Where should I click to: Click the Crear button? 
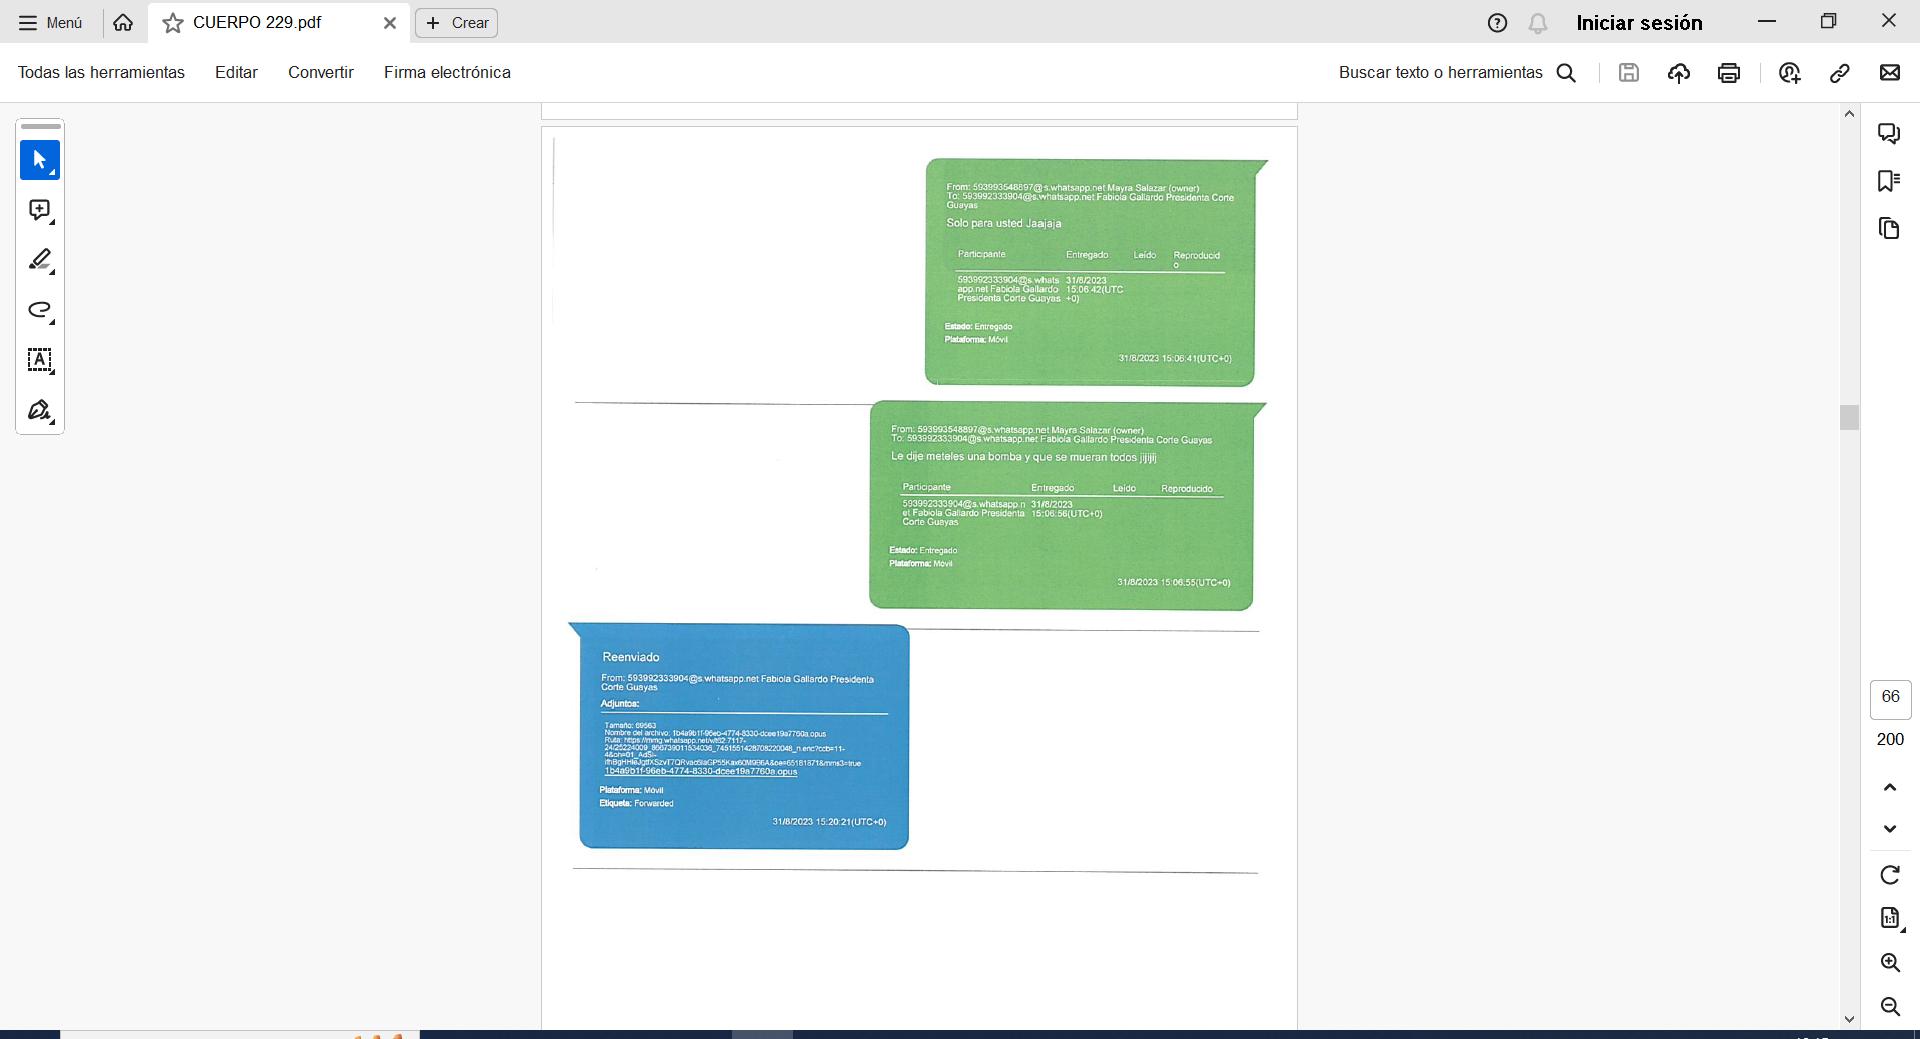[x=457, y=22]
